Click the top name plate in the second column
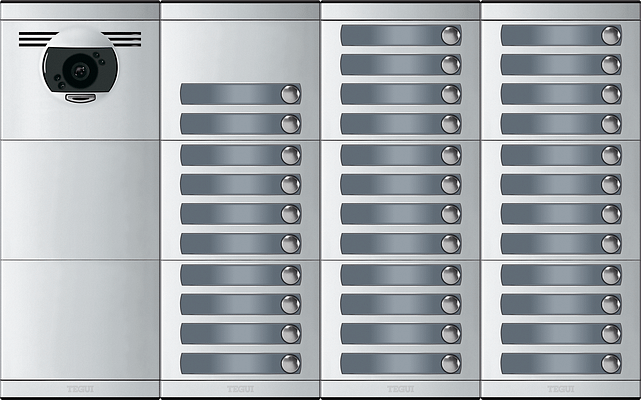The height and width of the screenshot is (400, 641). (x=228, y=94)
